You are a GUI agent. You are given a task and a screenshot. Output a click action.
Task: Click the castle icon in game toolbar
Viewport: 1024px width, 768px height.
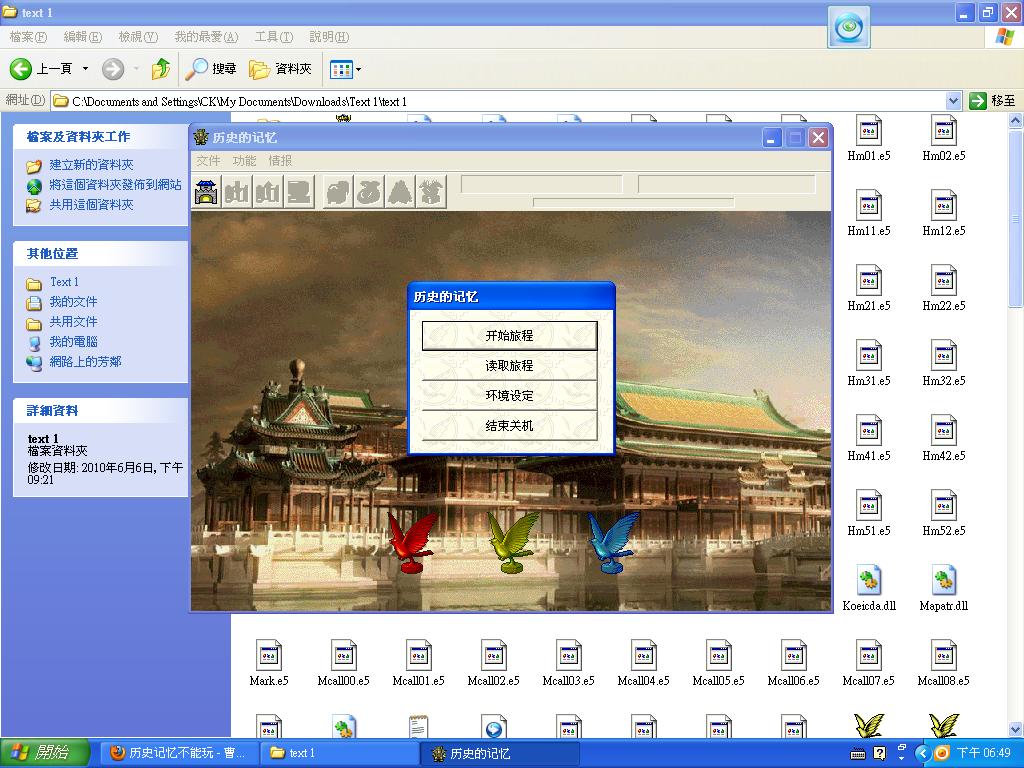207,190
